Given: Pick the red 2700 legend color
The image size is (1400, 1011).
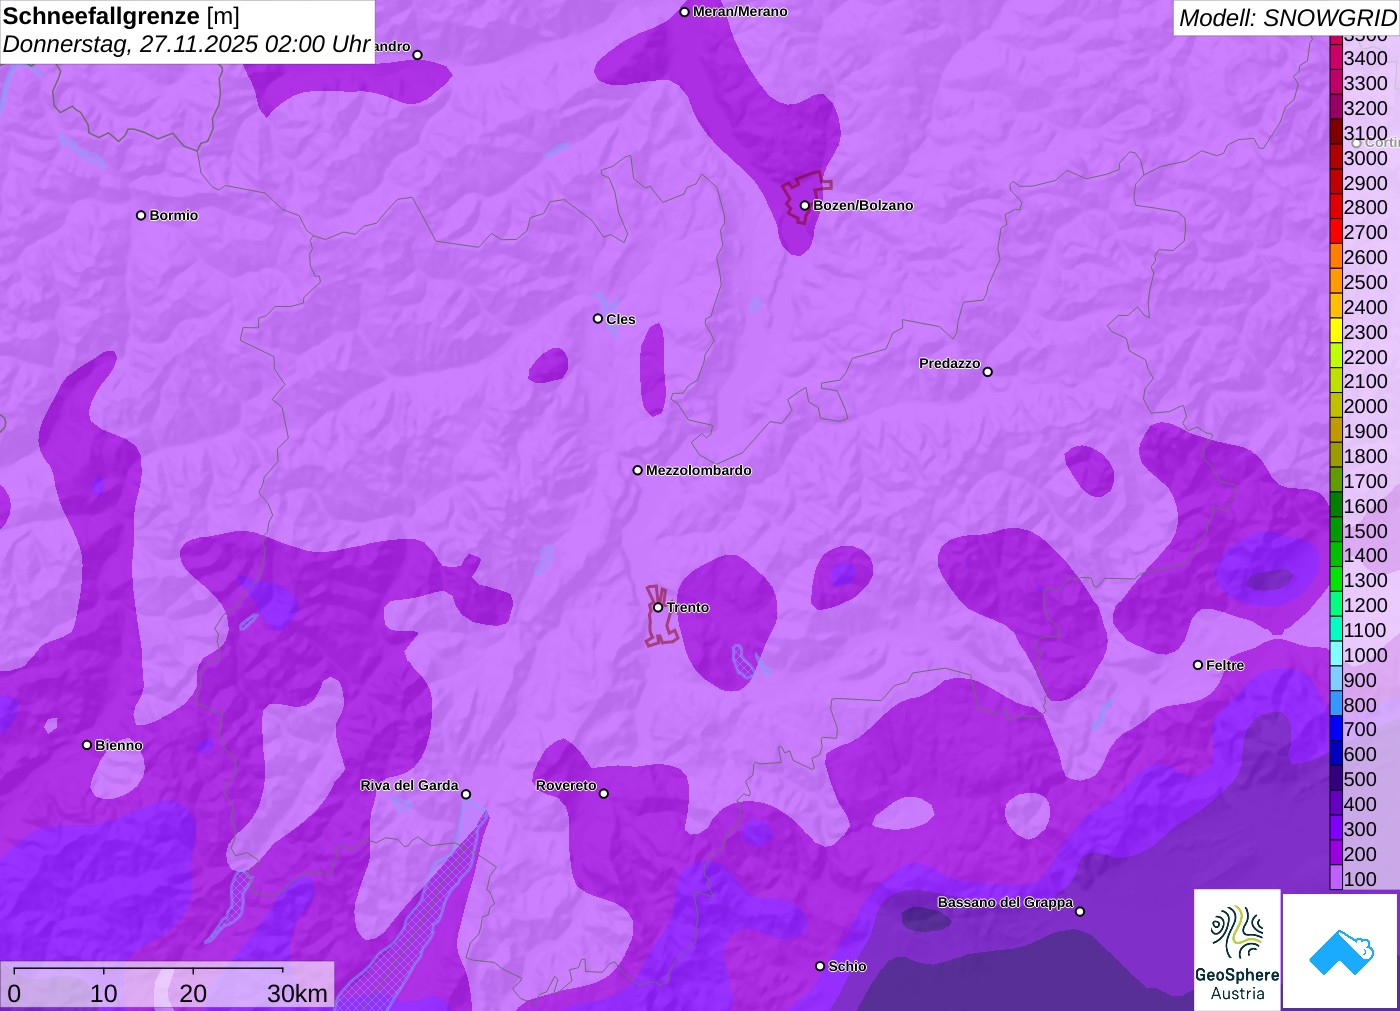Looking at the screenshot, I should (1336, 232).
